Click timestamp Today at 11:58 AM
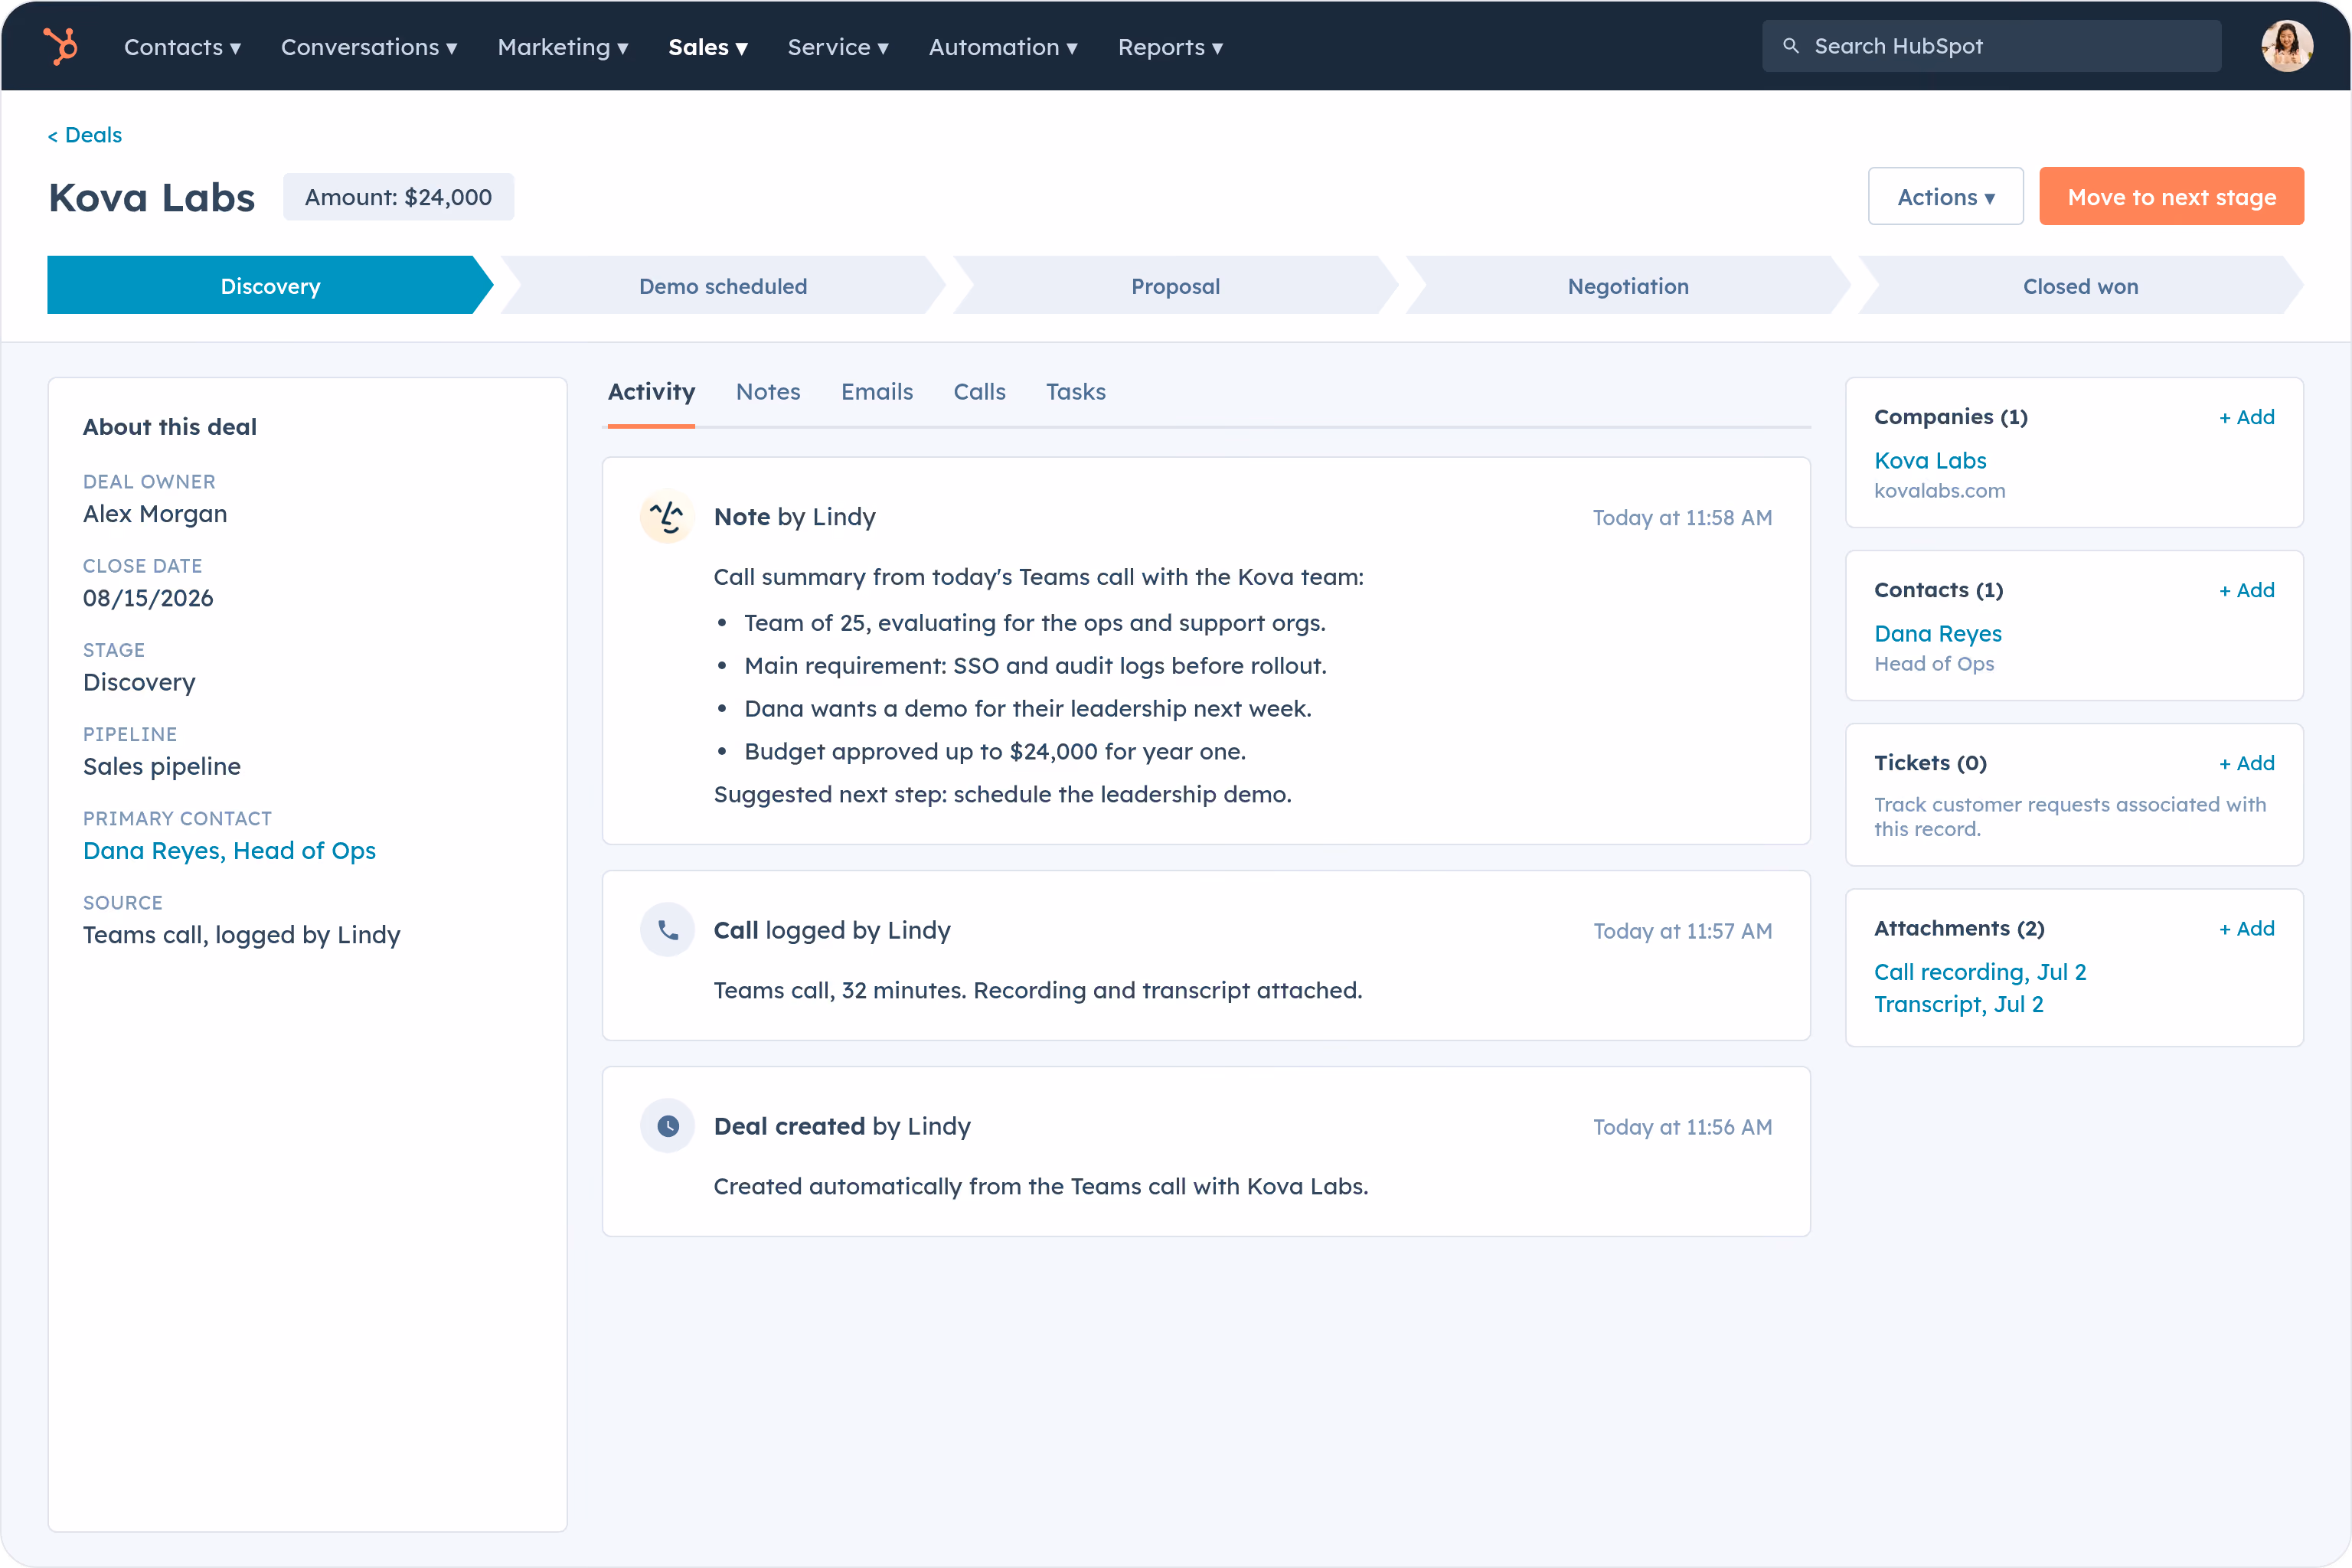This screenshot has width=2352, height=1568. pyautogui.click(x=1682, y=518)
